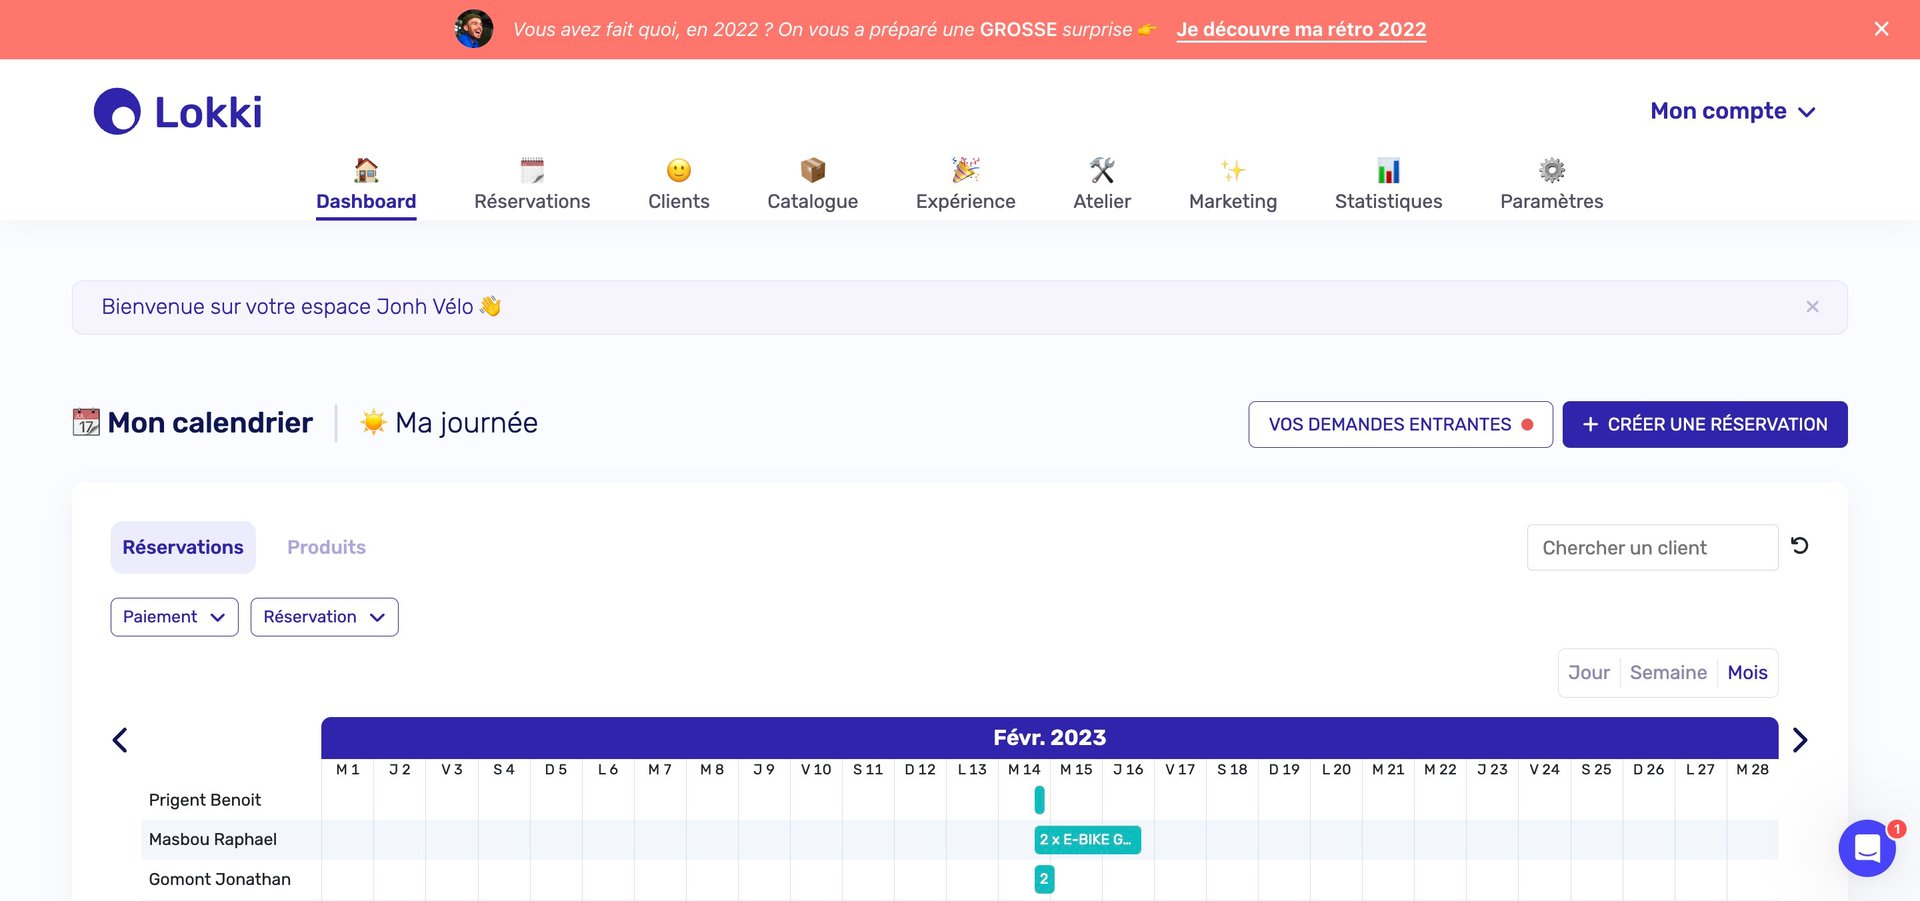Click the Dashboard house icon
The image size is (1920, 901).
366,170
